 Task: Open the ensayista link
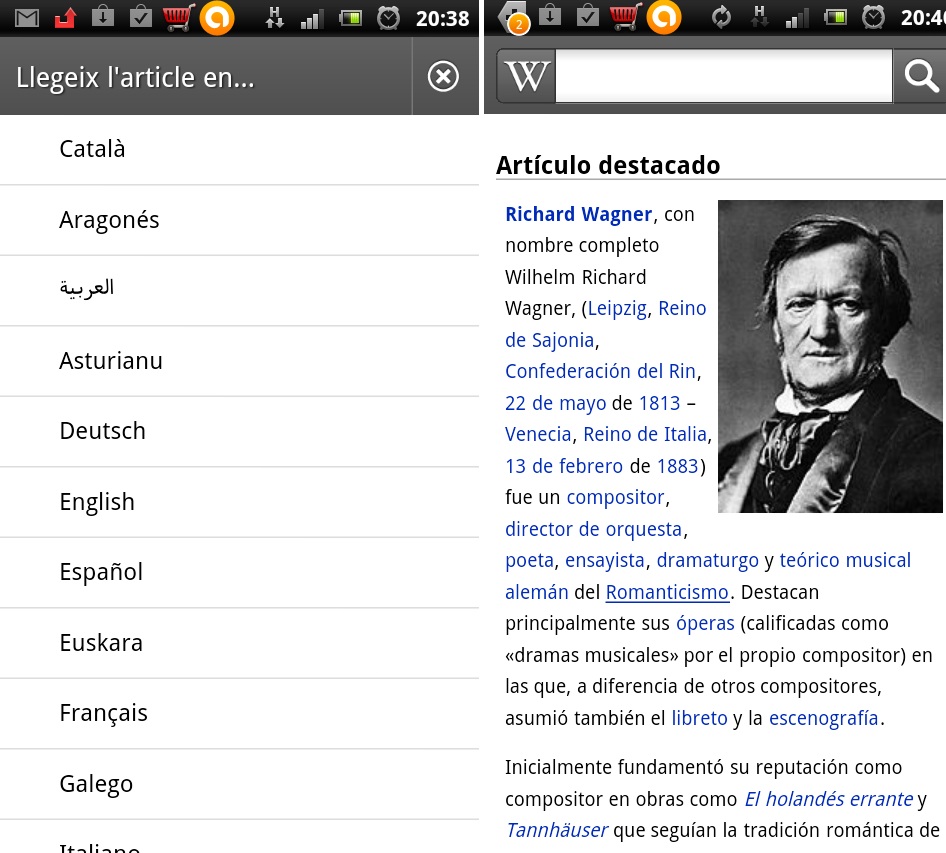click(x=605, y=560)
